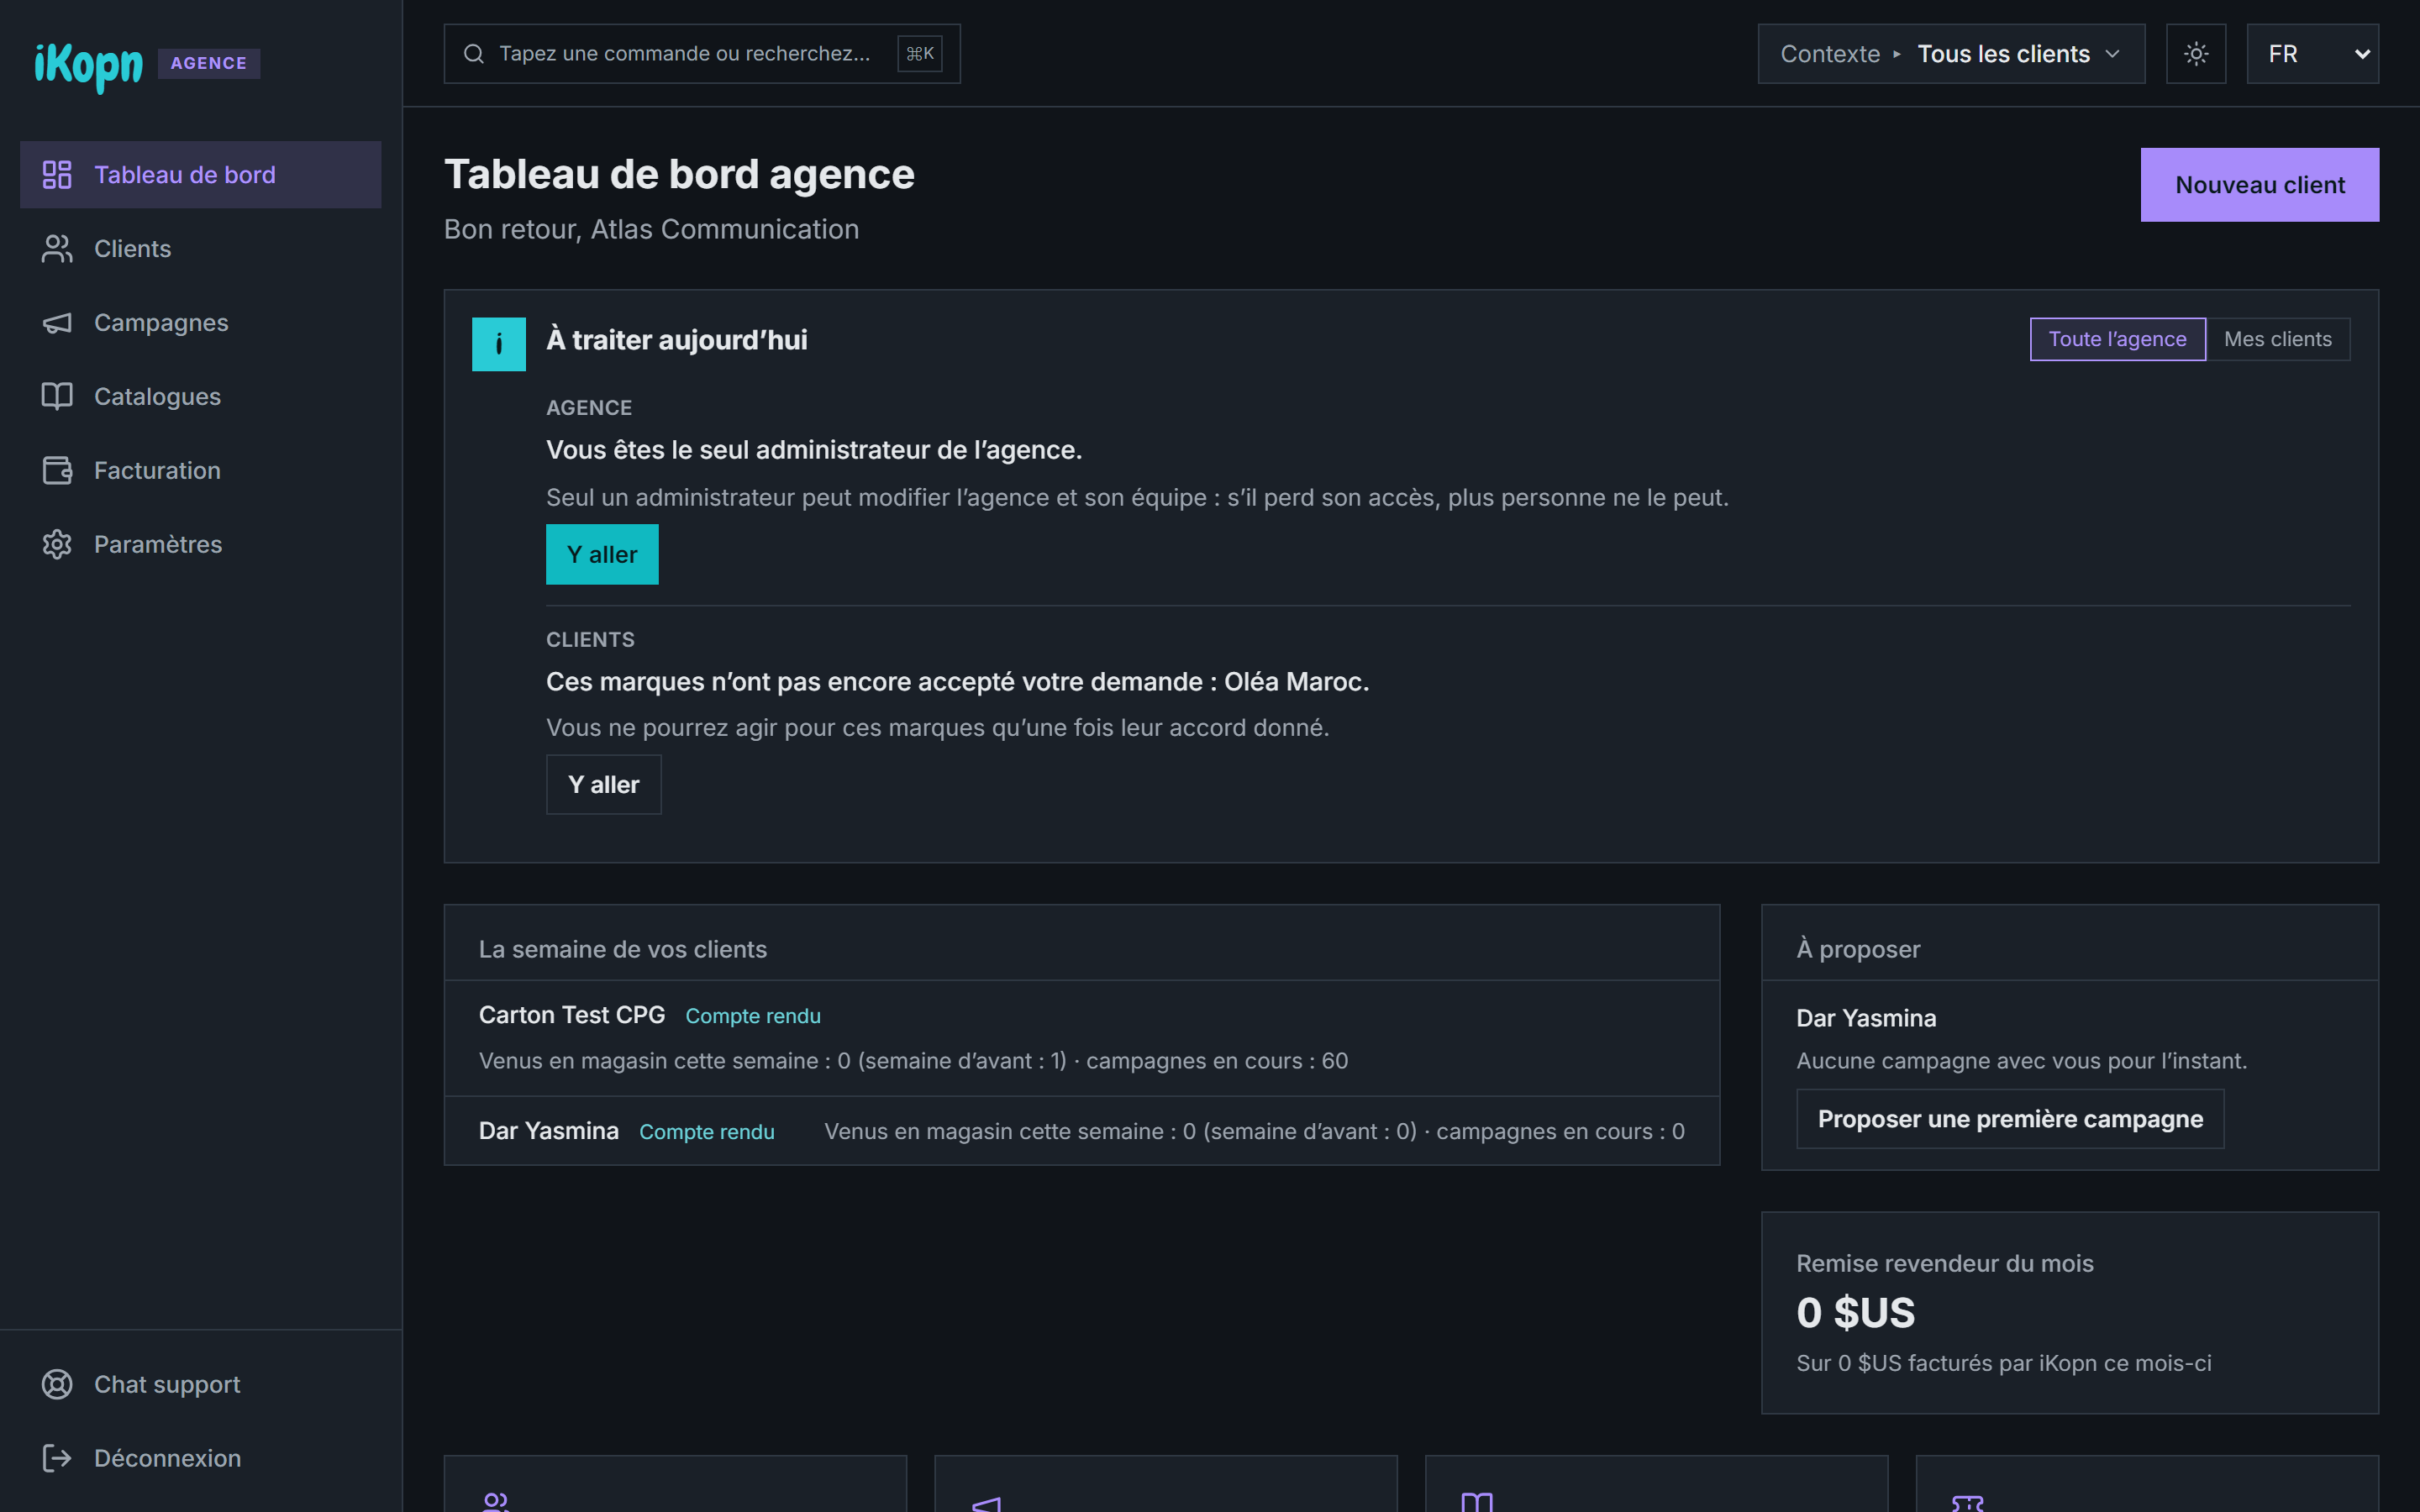Select the Toute l'agence filter
The height and width of the screenshot is (1512, 2420).
pyautogui.click(x=2117, y=339)
